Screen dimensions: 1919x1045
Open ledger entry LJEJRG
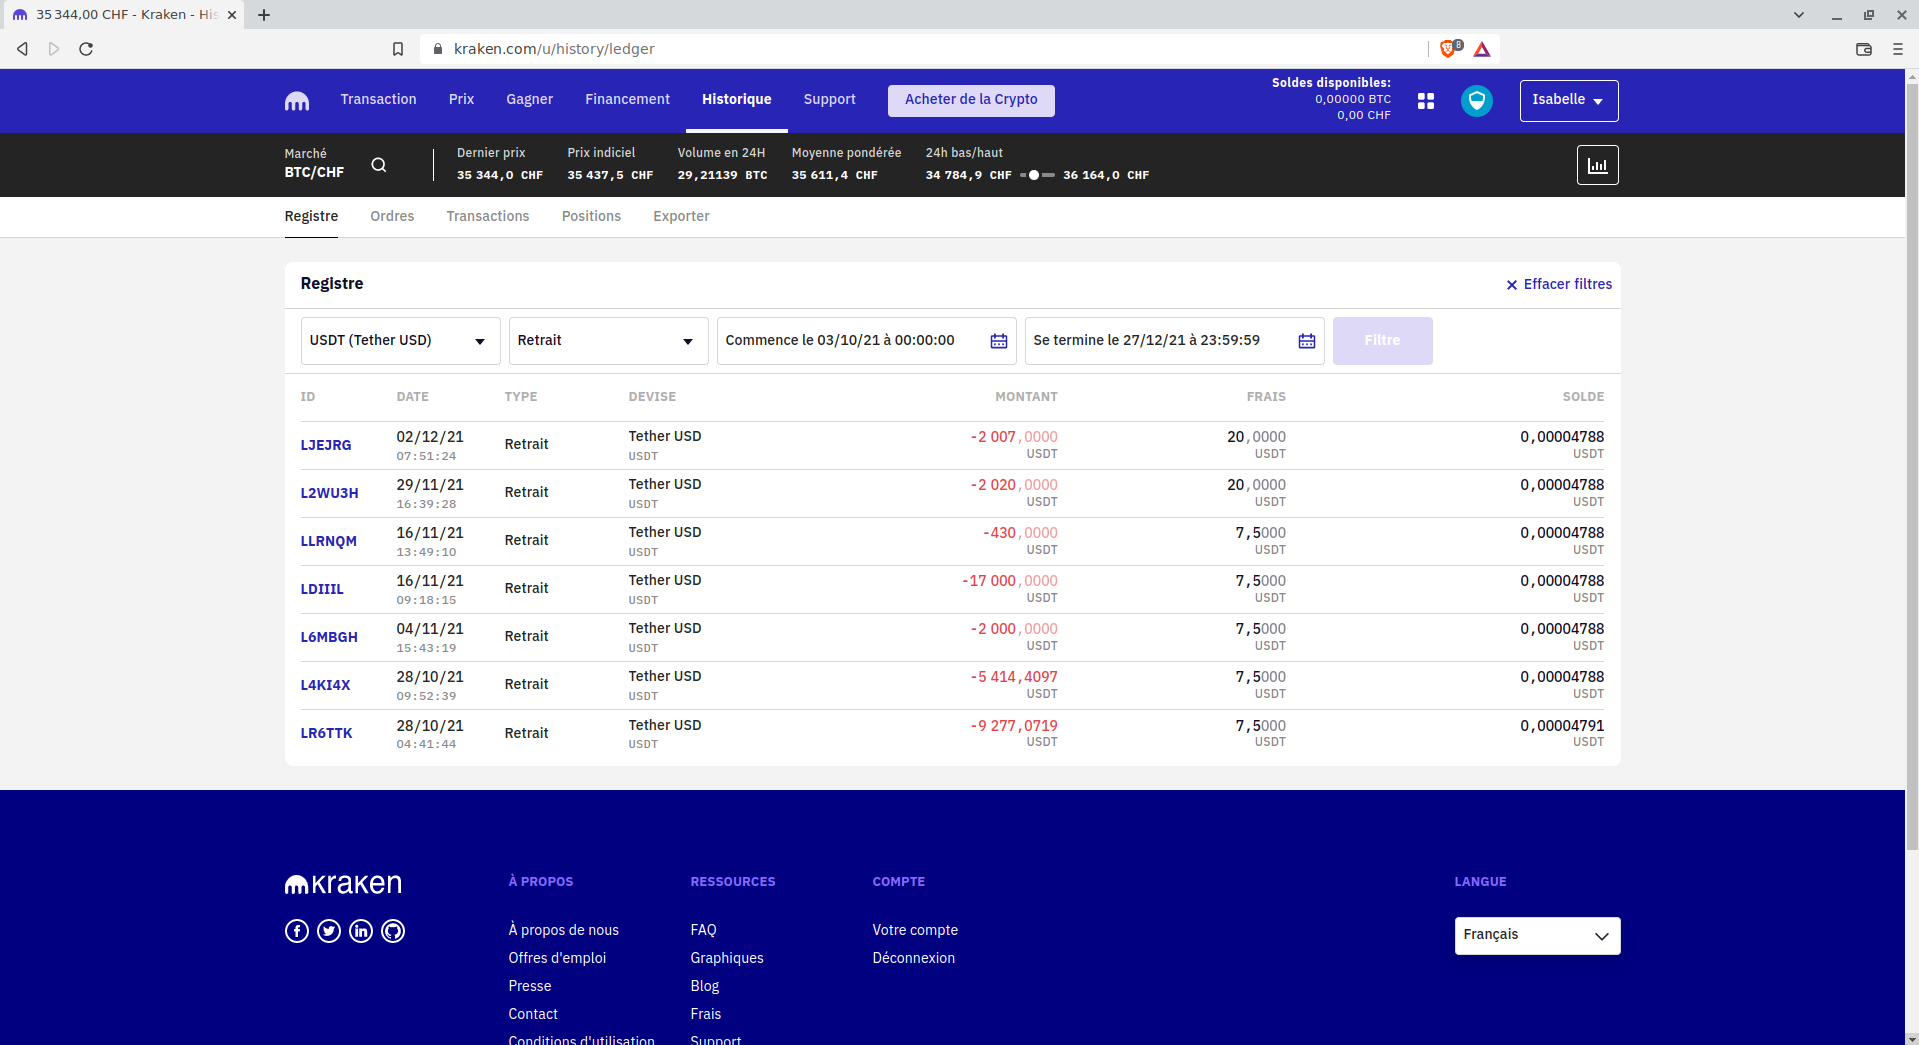pos(326,445)
